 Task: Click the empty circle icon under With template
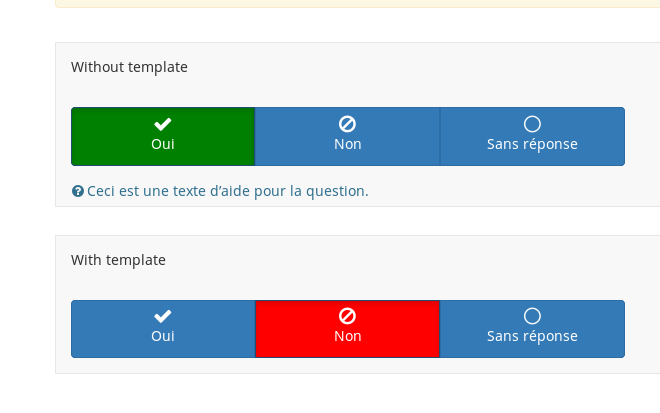[x=532, y=316]
